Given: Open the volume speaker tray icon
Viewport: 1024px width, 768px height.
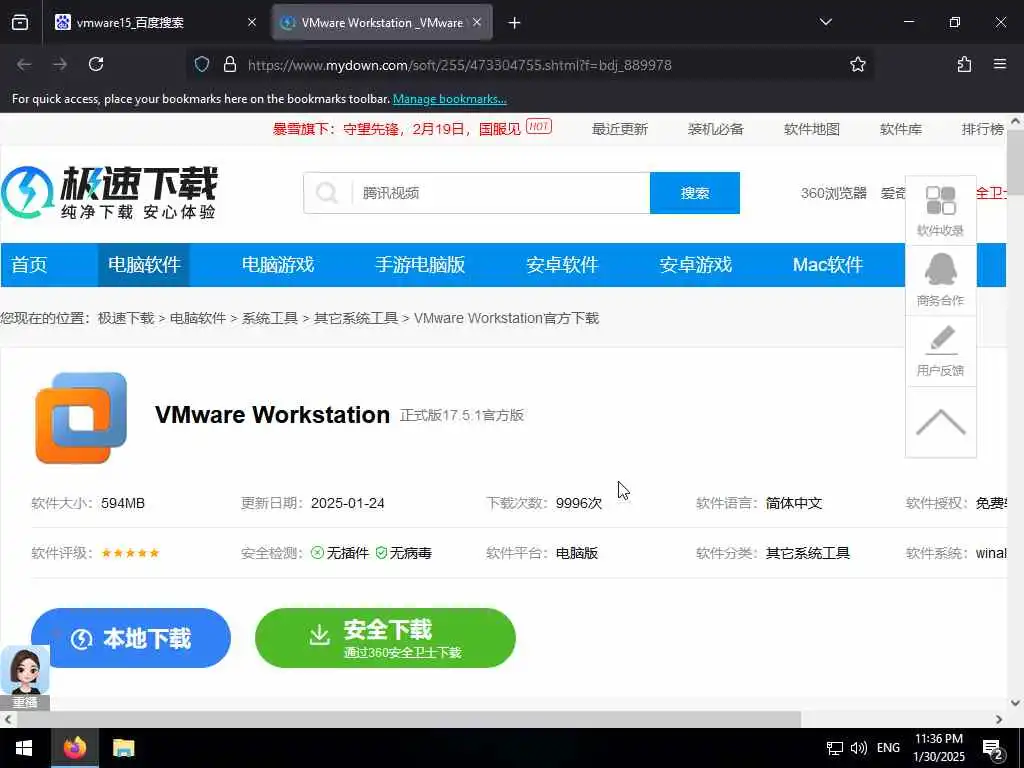Looking at the screenshot, I should (x=859, y=748).
